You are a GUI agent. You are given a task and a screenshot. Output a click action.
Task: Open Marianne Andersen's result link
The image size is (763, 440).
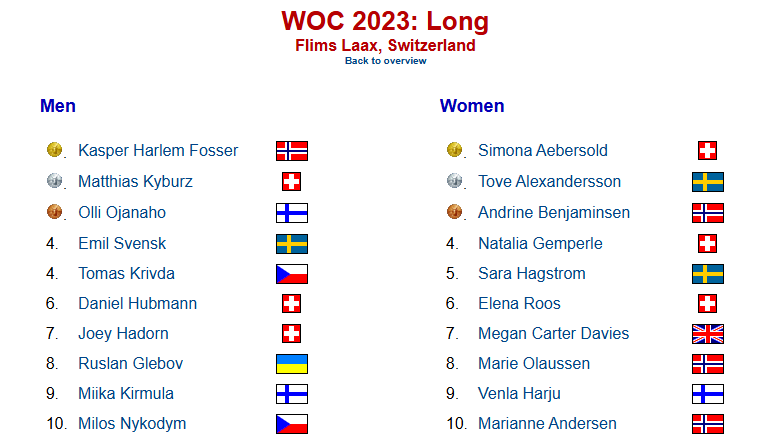pos(547,423)
